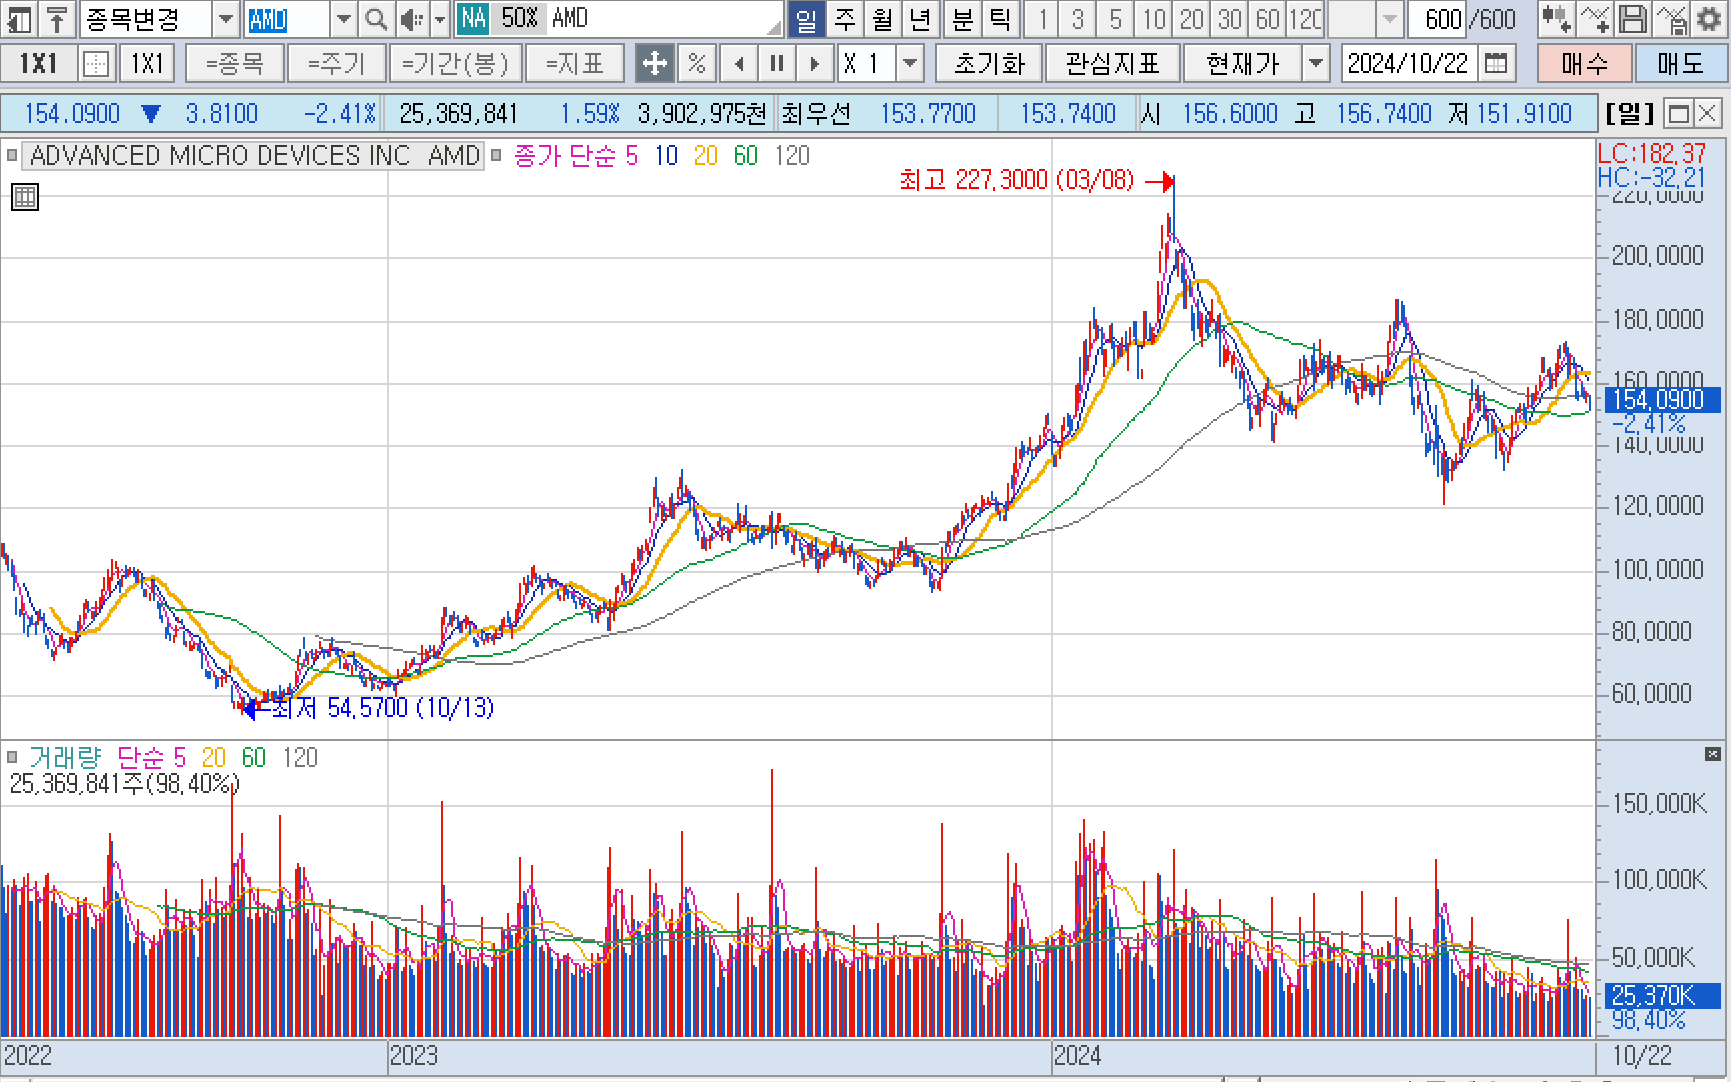Viewport: 1731px width, 1082px height.
Task: Open the calendar date picker
Action: click(x=1496, y=64)
